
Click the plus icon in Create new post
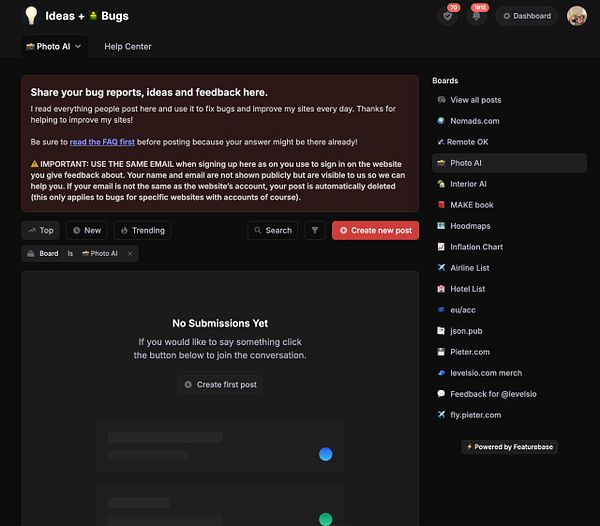(x=344, y=230)
